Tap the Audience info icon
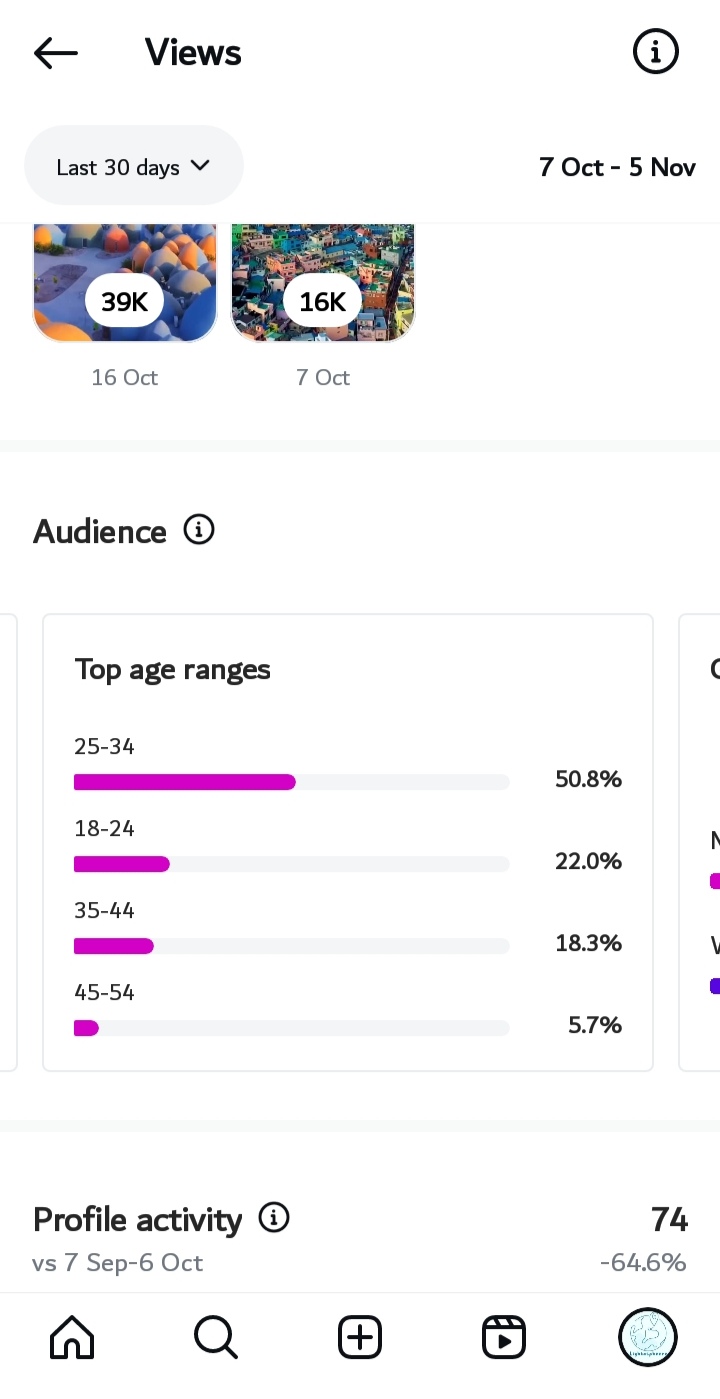The image size is (720, 1399). (x=199, y=530)
